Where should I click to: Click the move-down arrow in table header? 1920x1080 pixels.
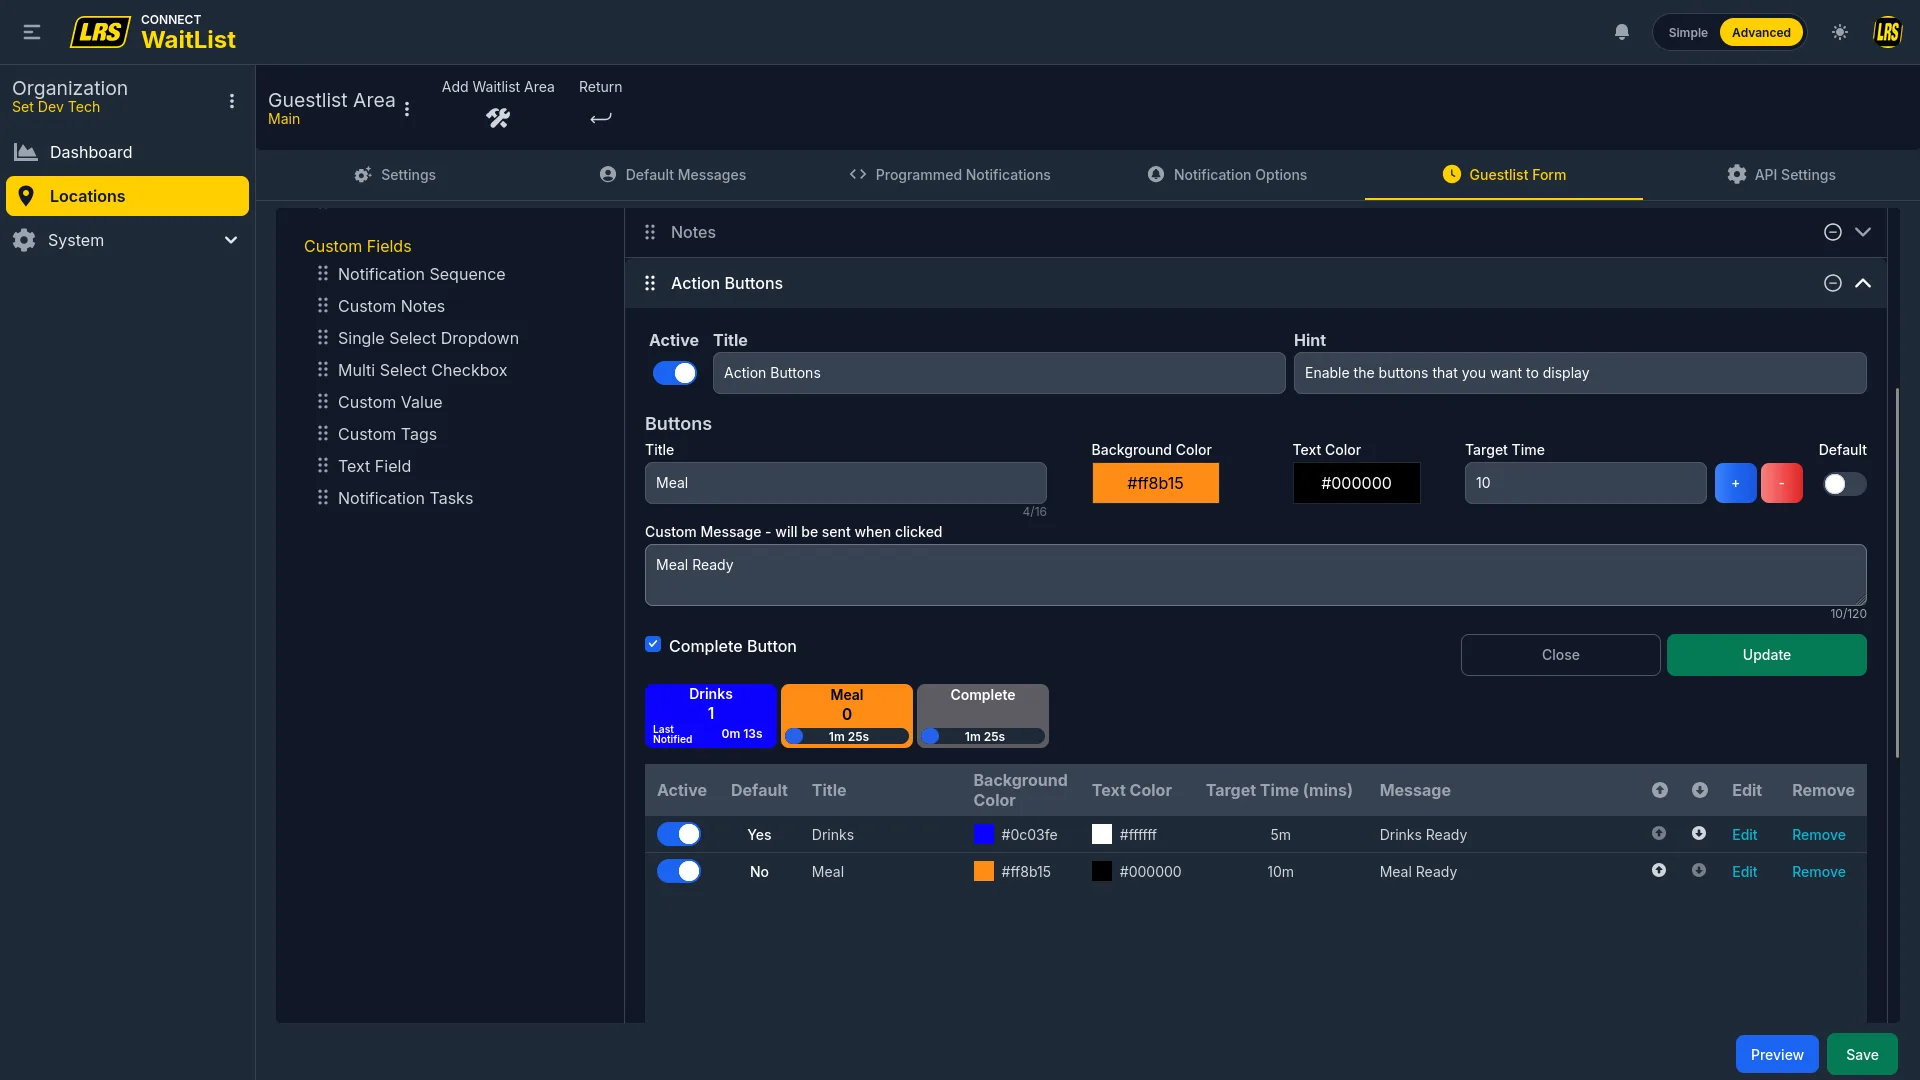(1700, 790)
